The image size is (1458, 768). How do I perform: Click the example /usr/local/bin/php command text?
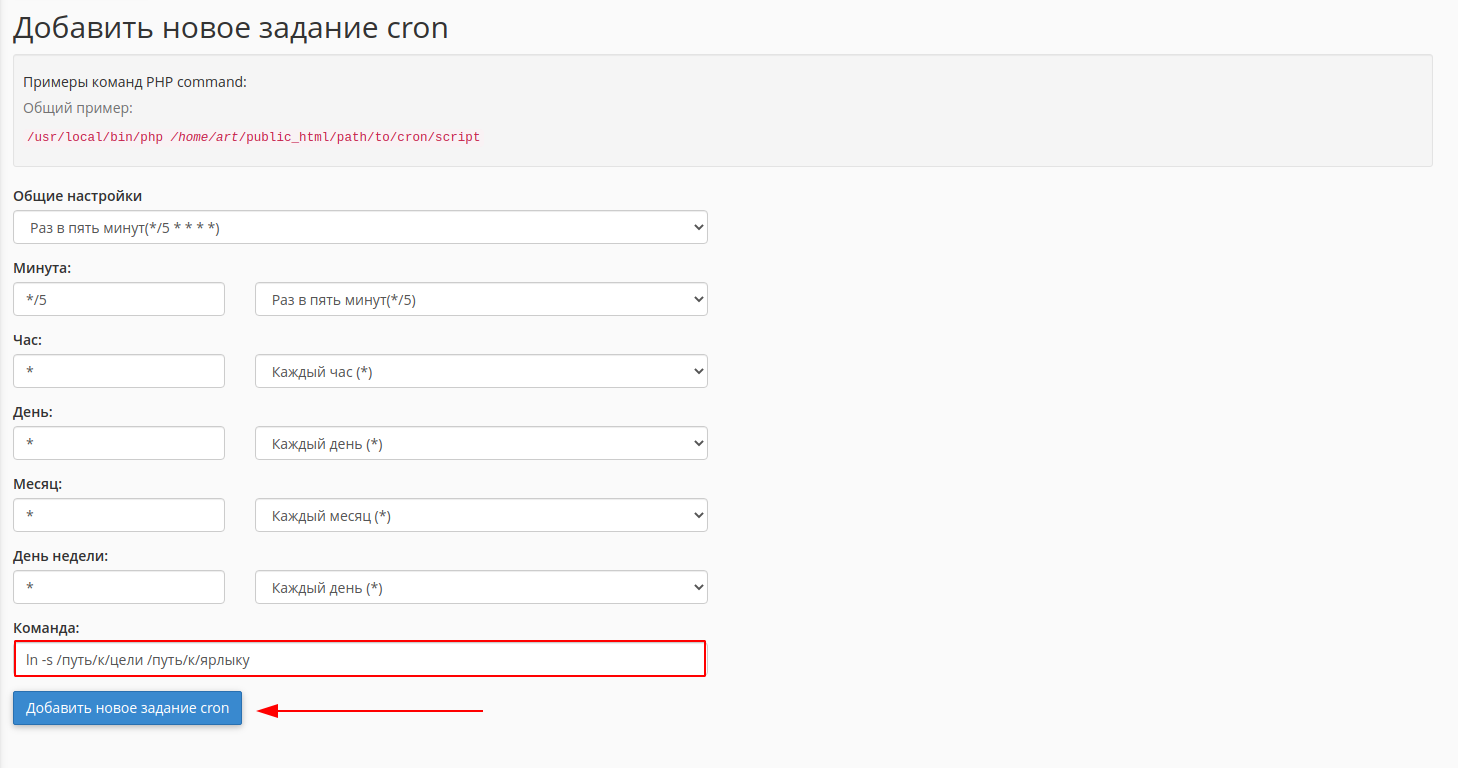(x=253, y=137)
